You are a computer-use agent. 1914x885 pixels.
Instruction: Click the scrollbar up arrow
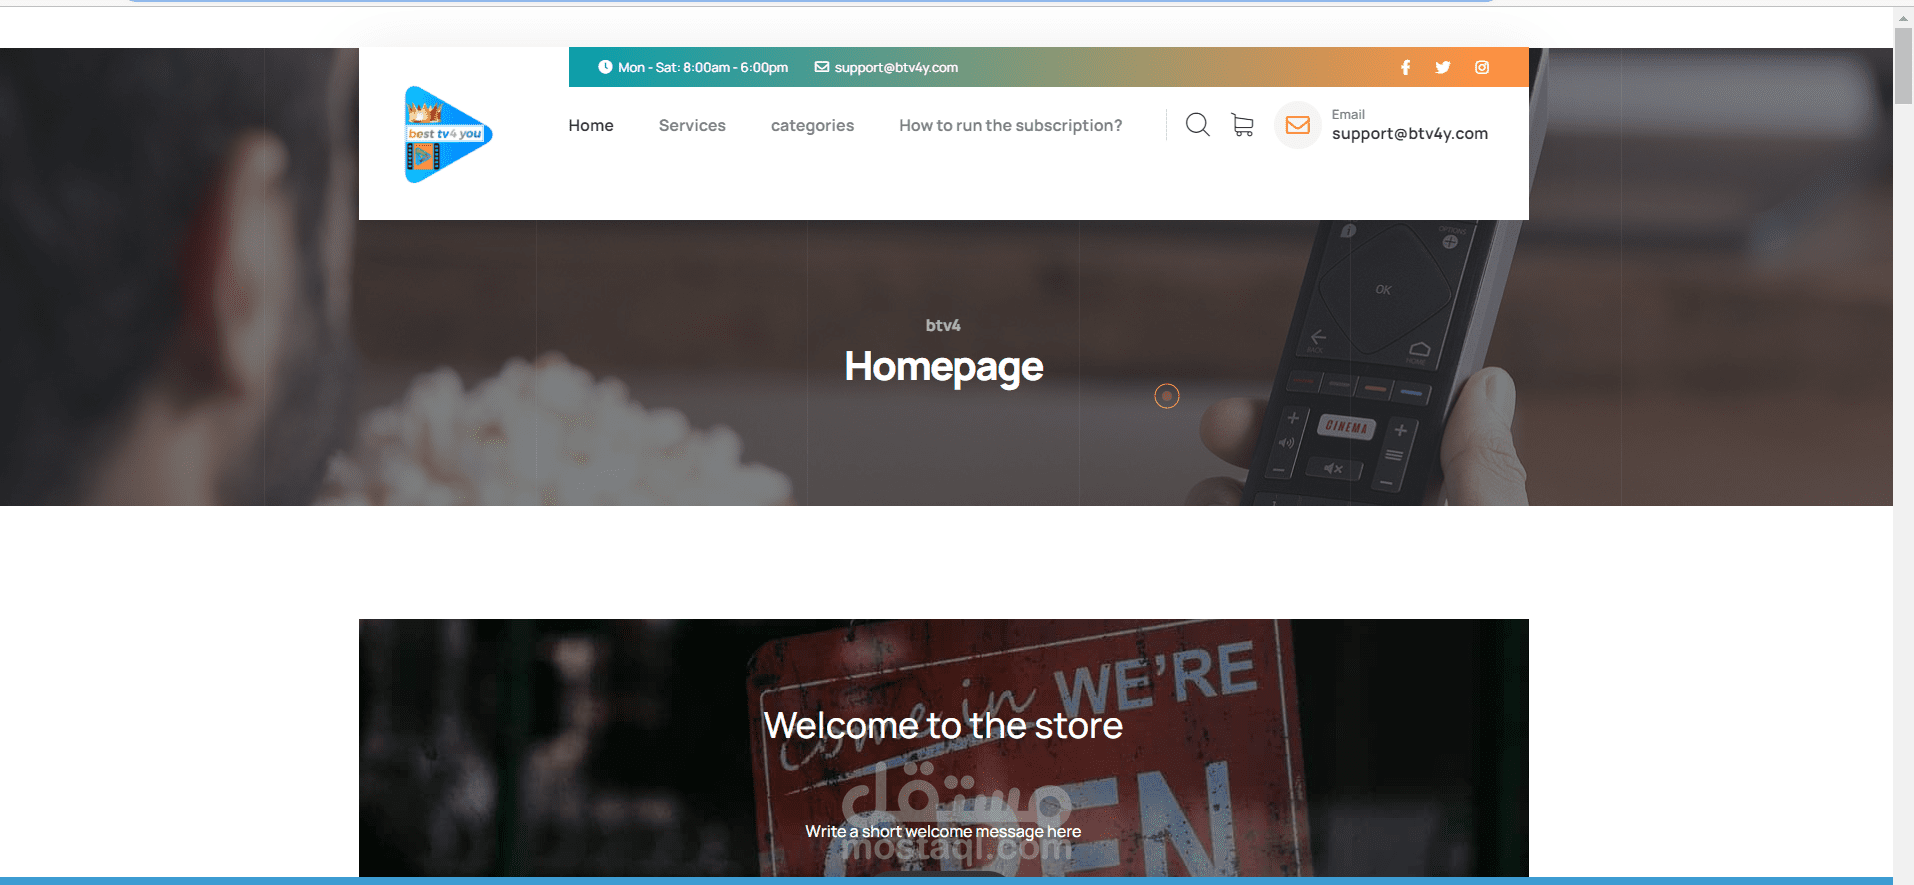click(1903, 17)
